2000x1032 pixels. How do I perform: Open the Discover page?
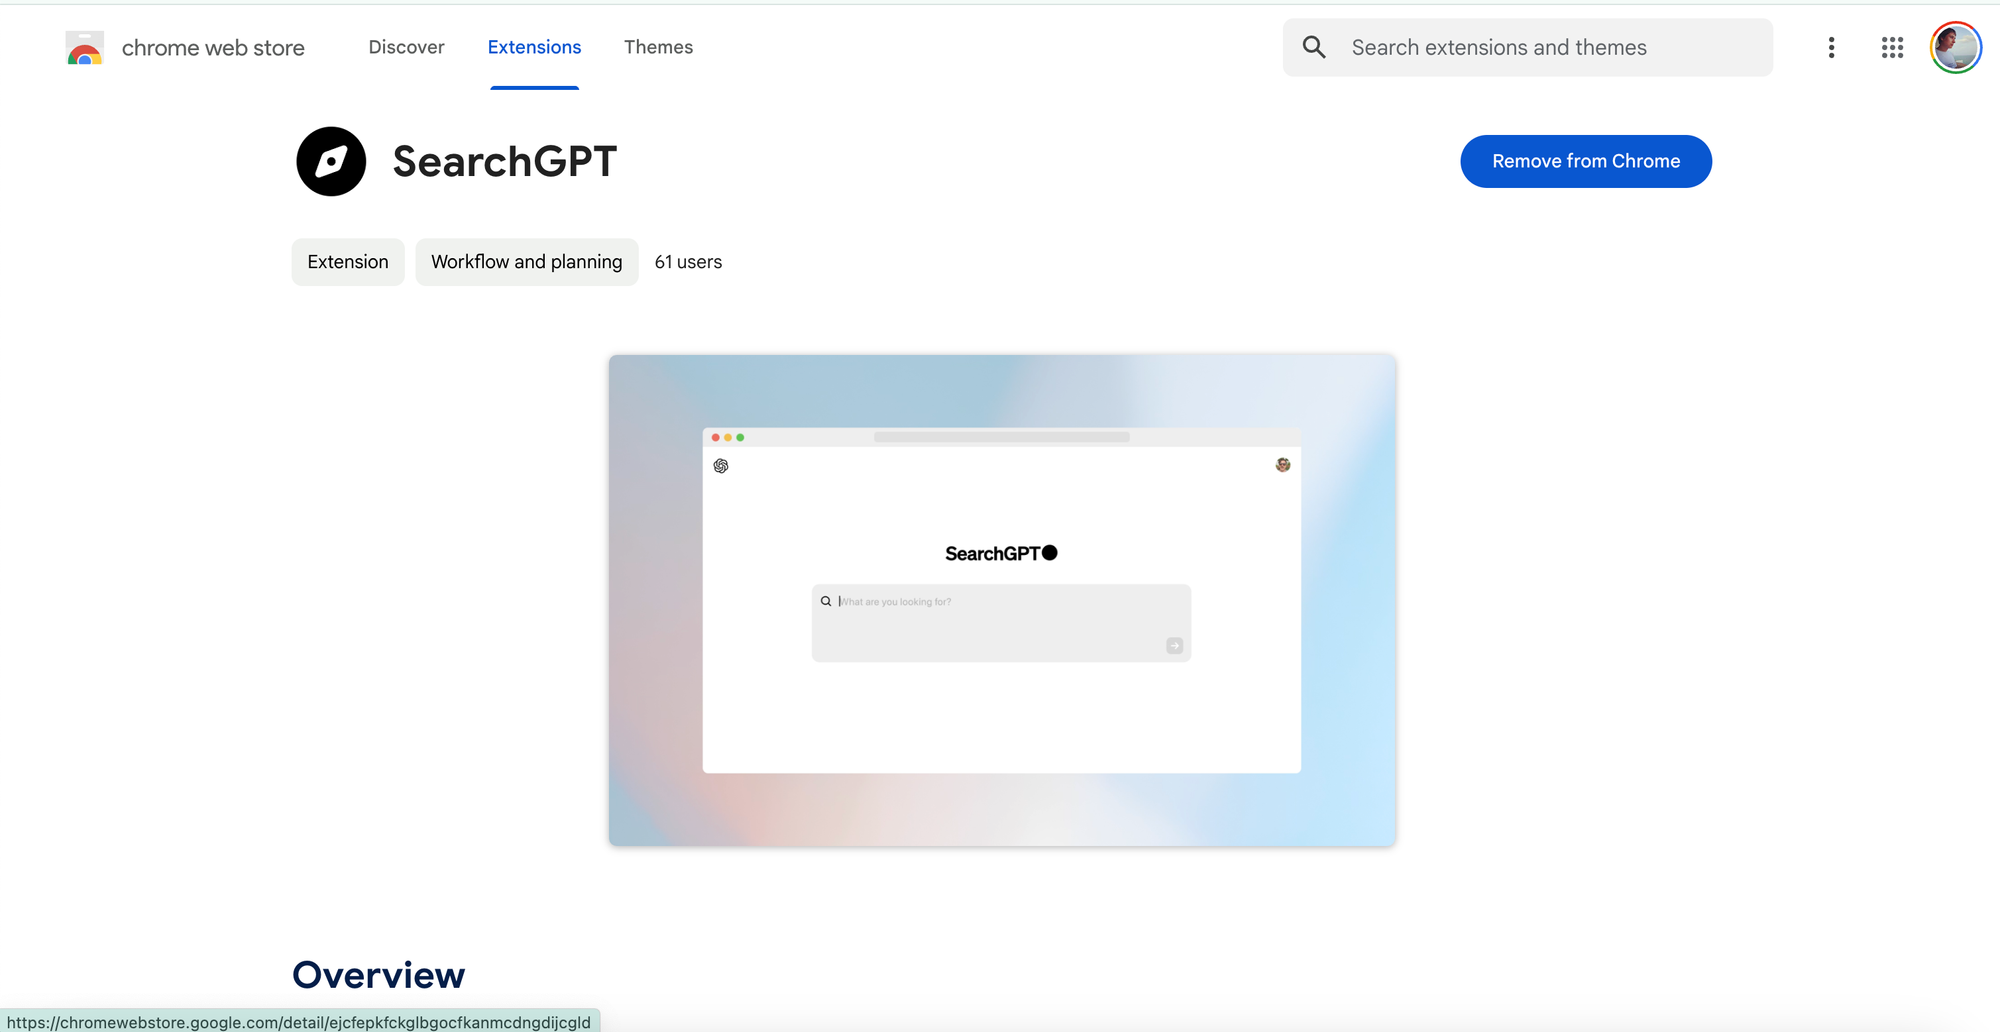(x=406, y=47)
